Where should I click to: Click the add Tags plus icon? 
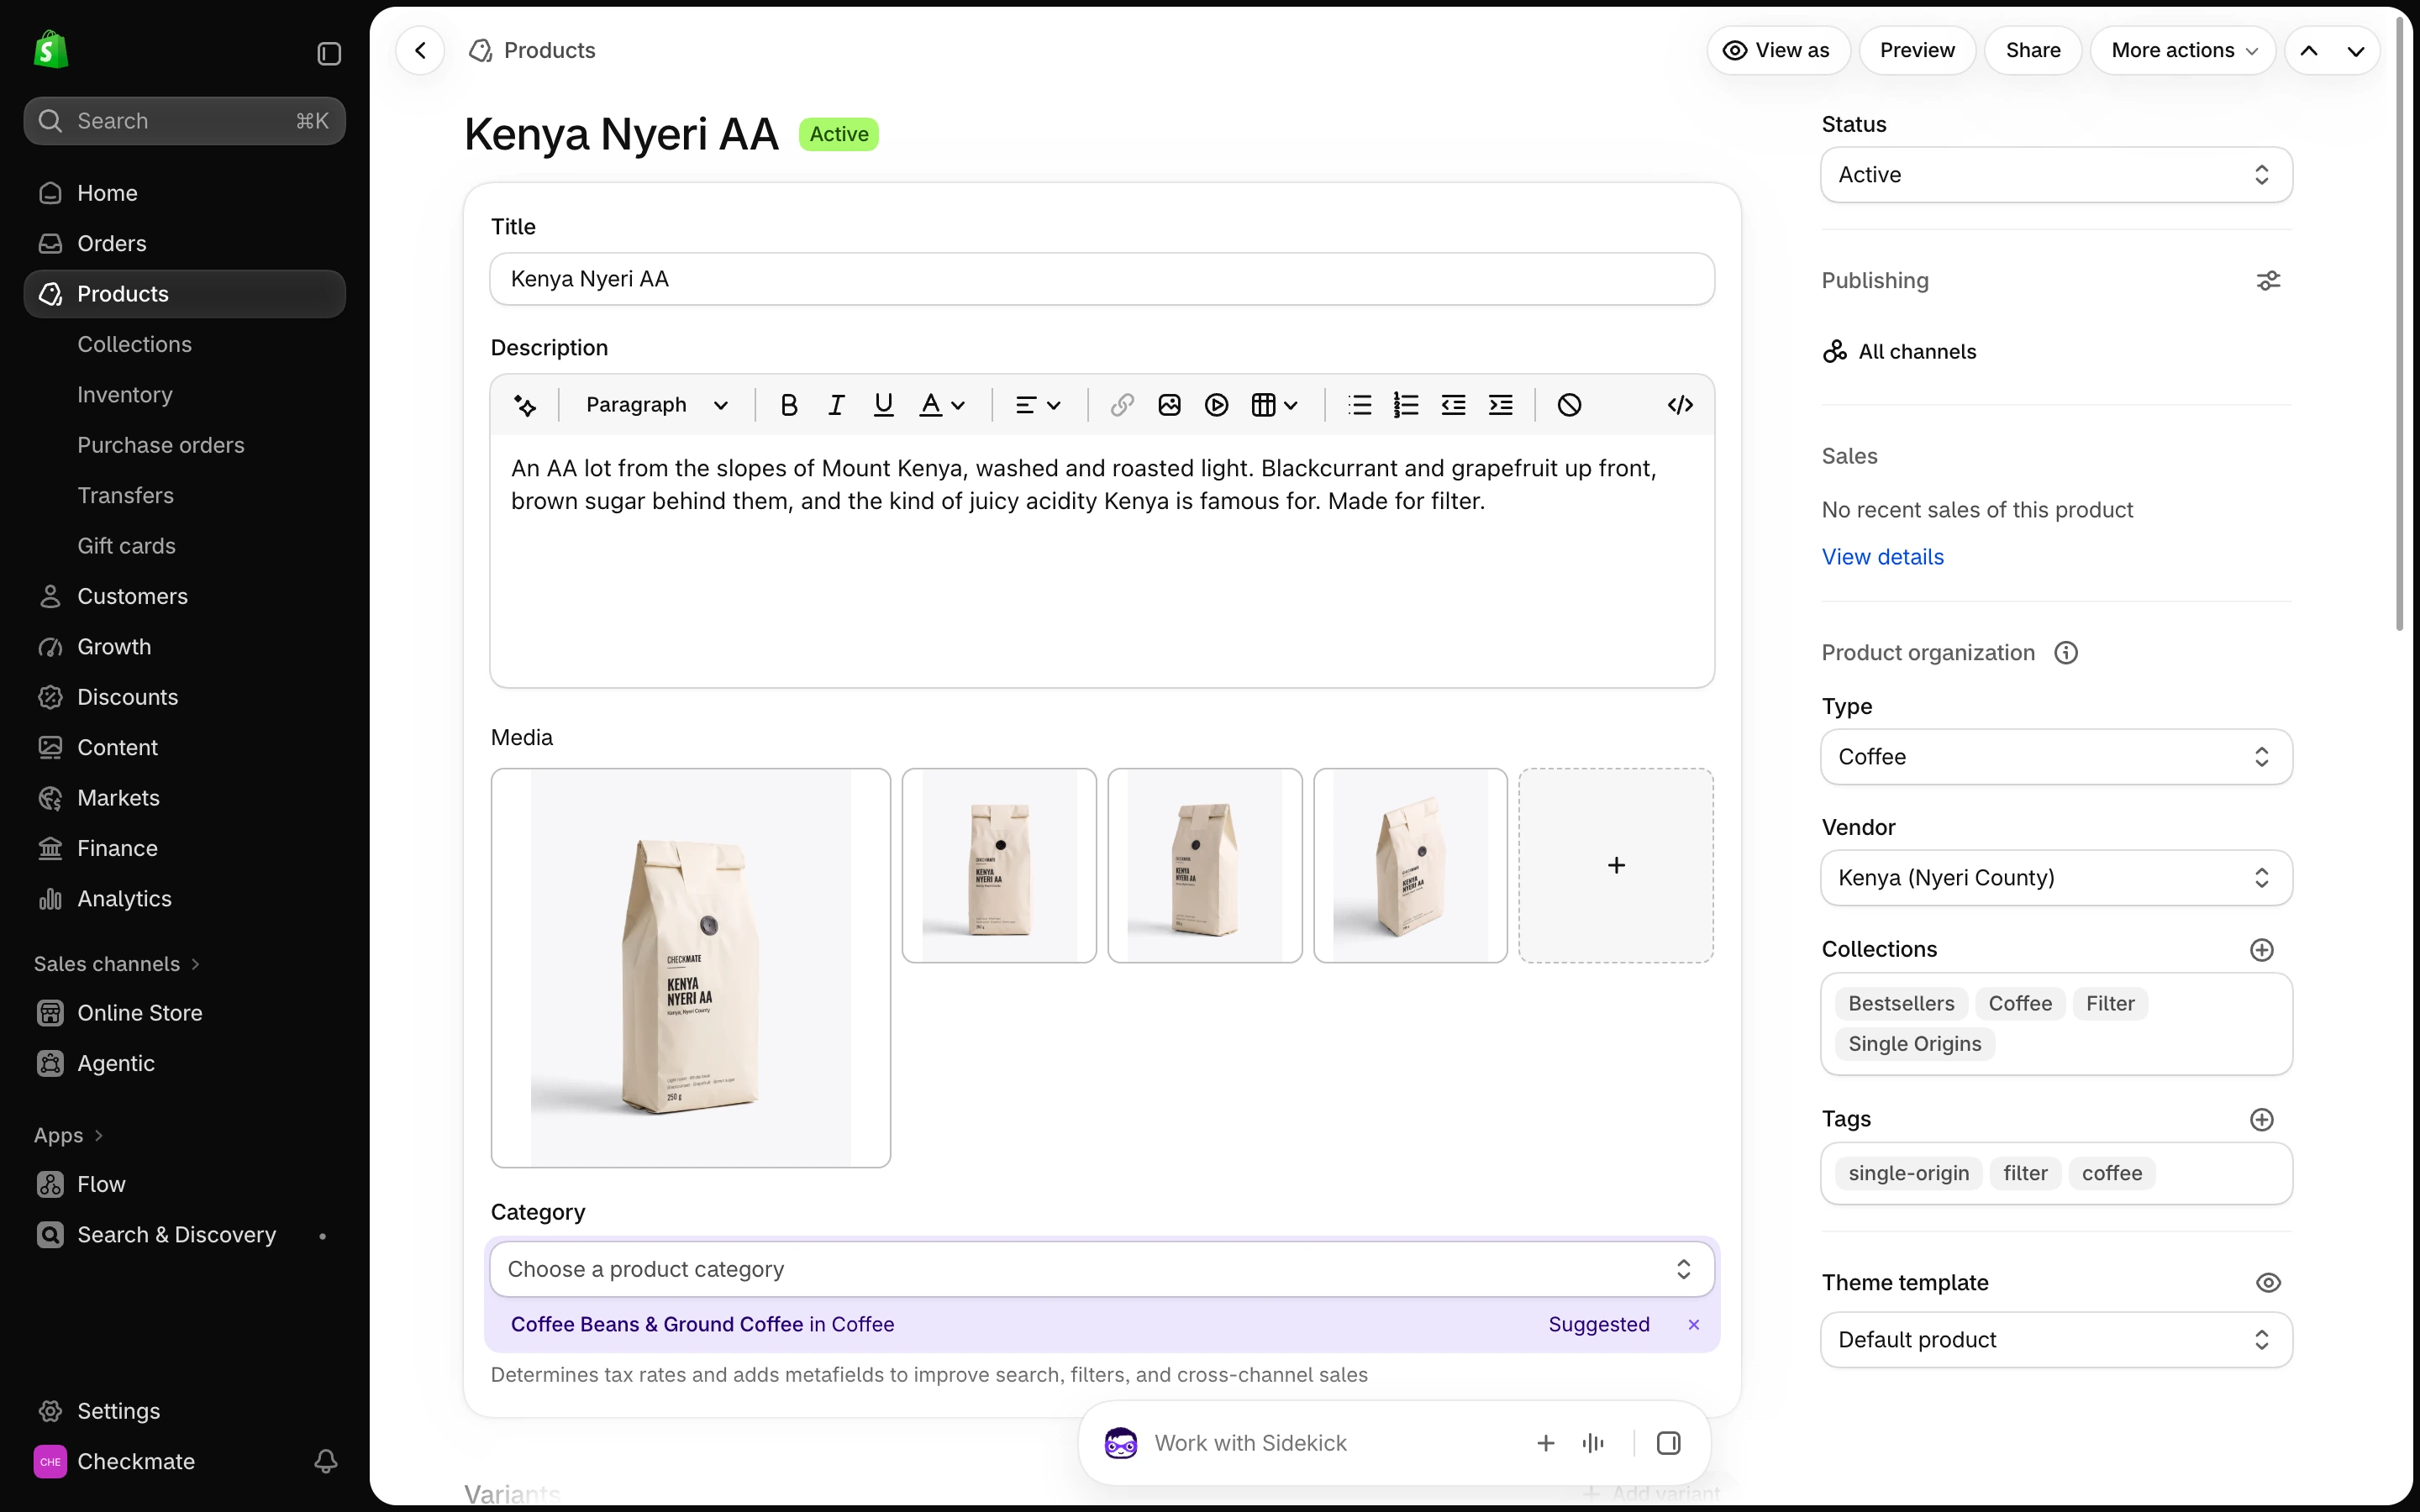tap(2262, 1120)
